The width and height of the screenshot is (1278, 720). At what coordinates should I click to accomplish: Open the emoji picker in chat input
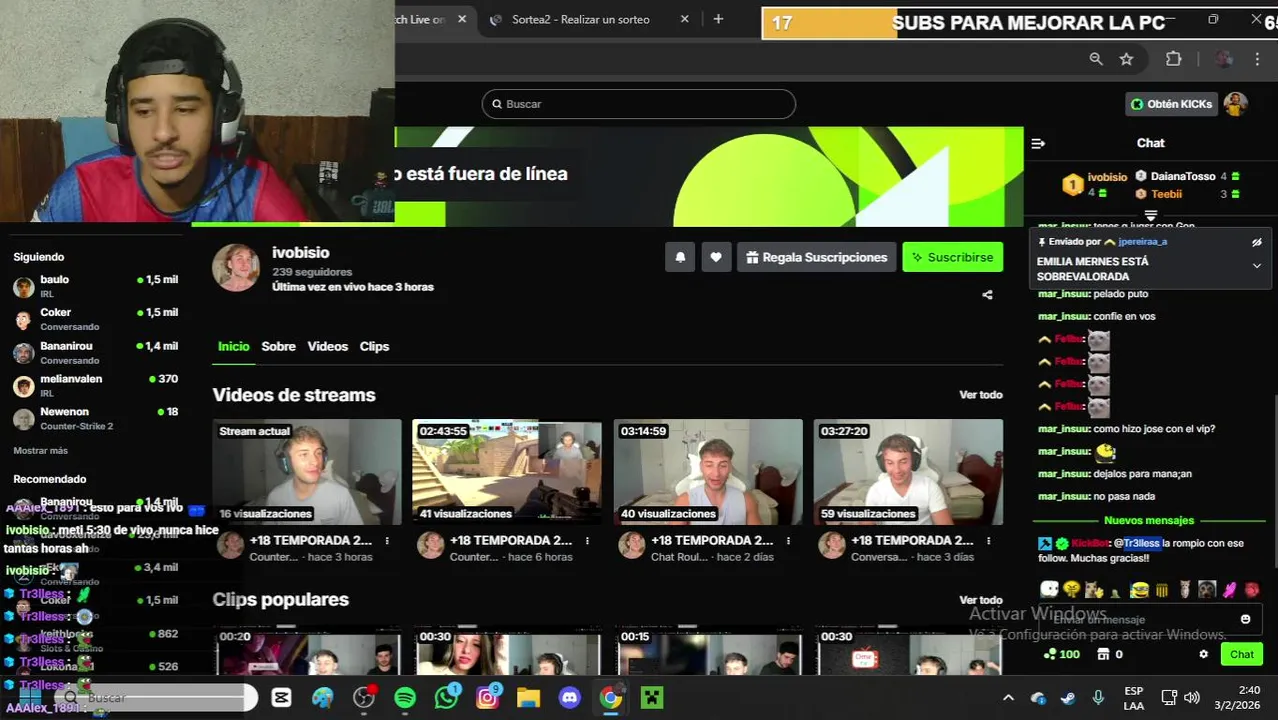1245,619
